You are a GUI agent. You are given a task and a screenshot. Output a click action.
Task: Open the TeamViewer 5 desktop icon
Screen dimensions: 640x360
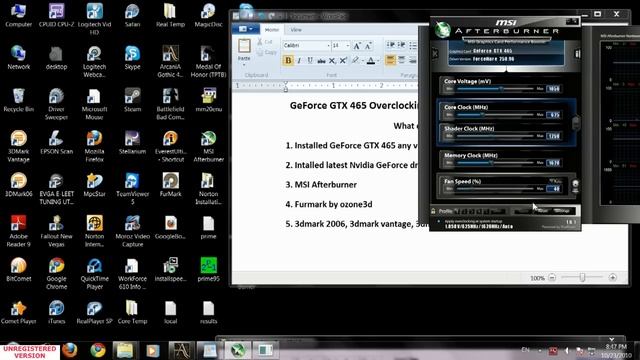coord(133,189)
